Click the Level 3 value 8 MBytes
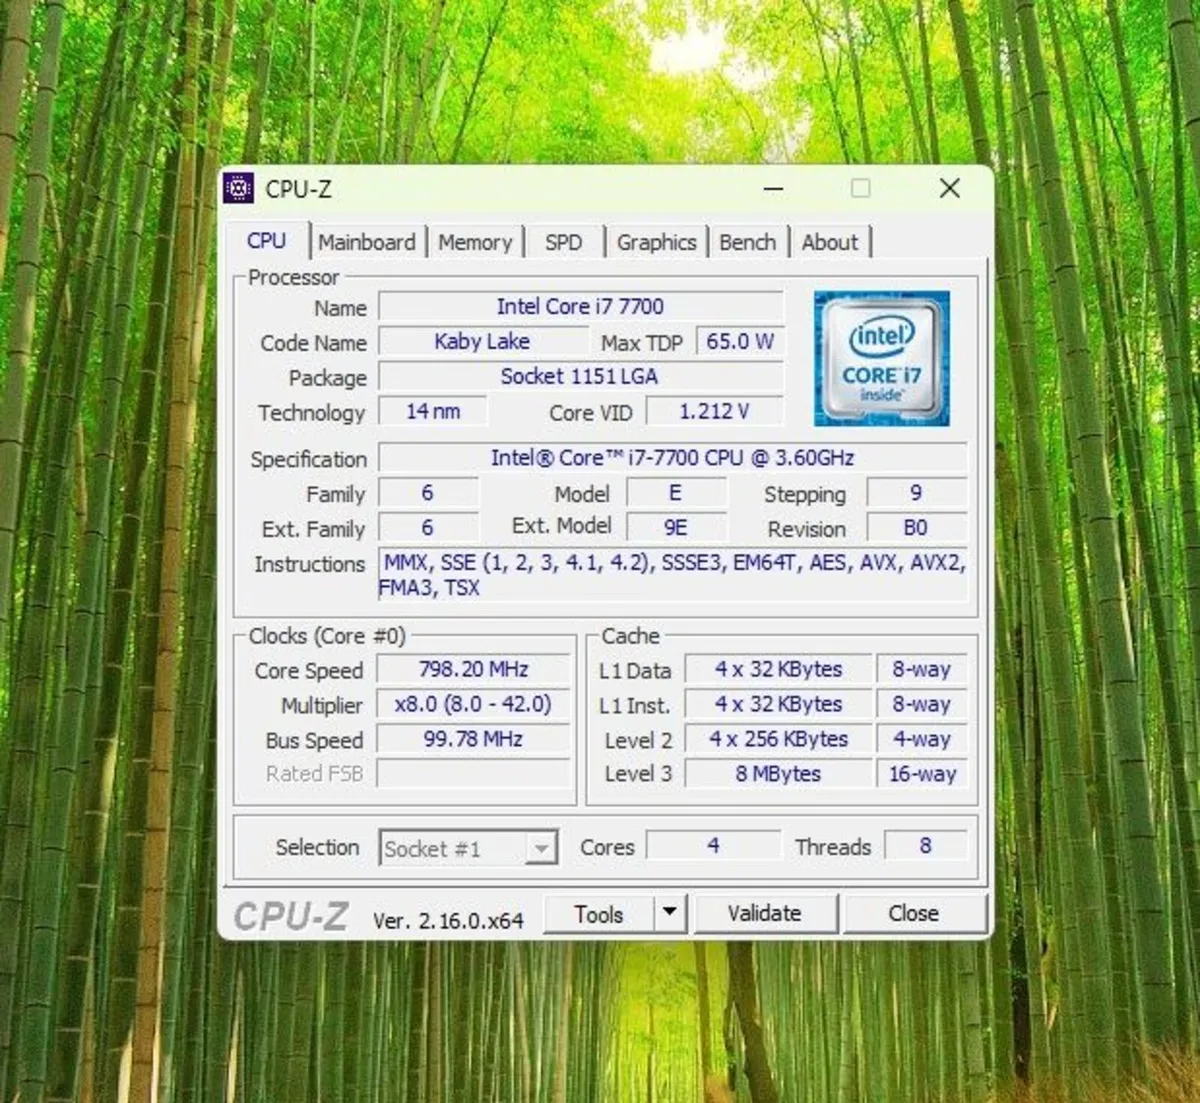This screenshot has height=1103, width=1200. click(x=779, y=773)
